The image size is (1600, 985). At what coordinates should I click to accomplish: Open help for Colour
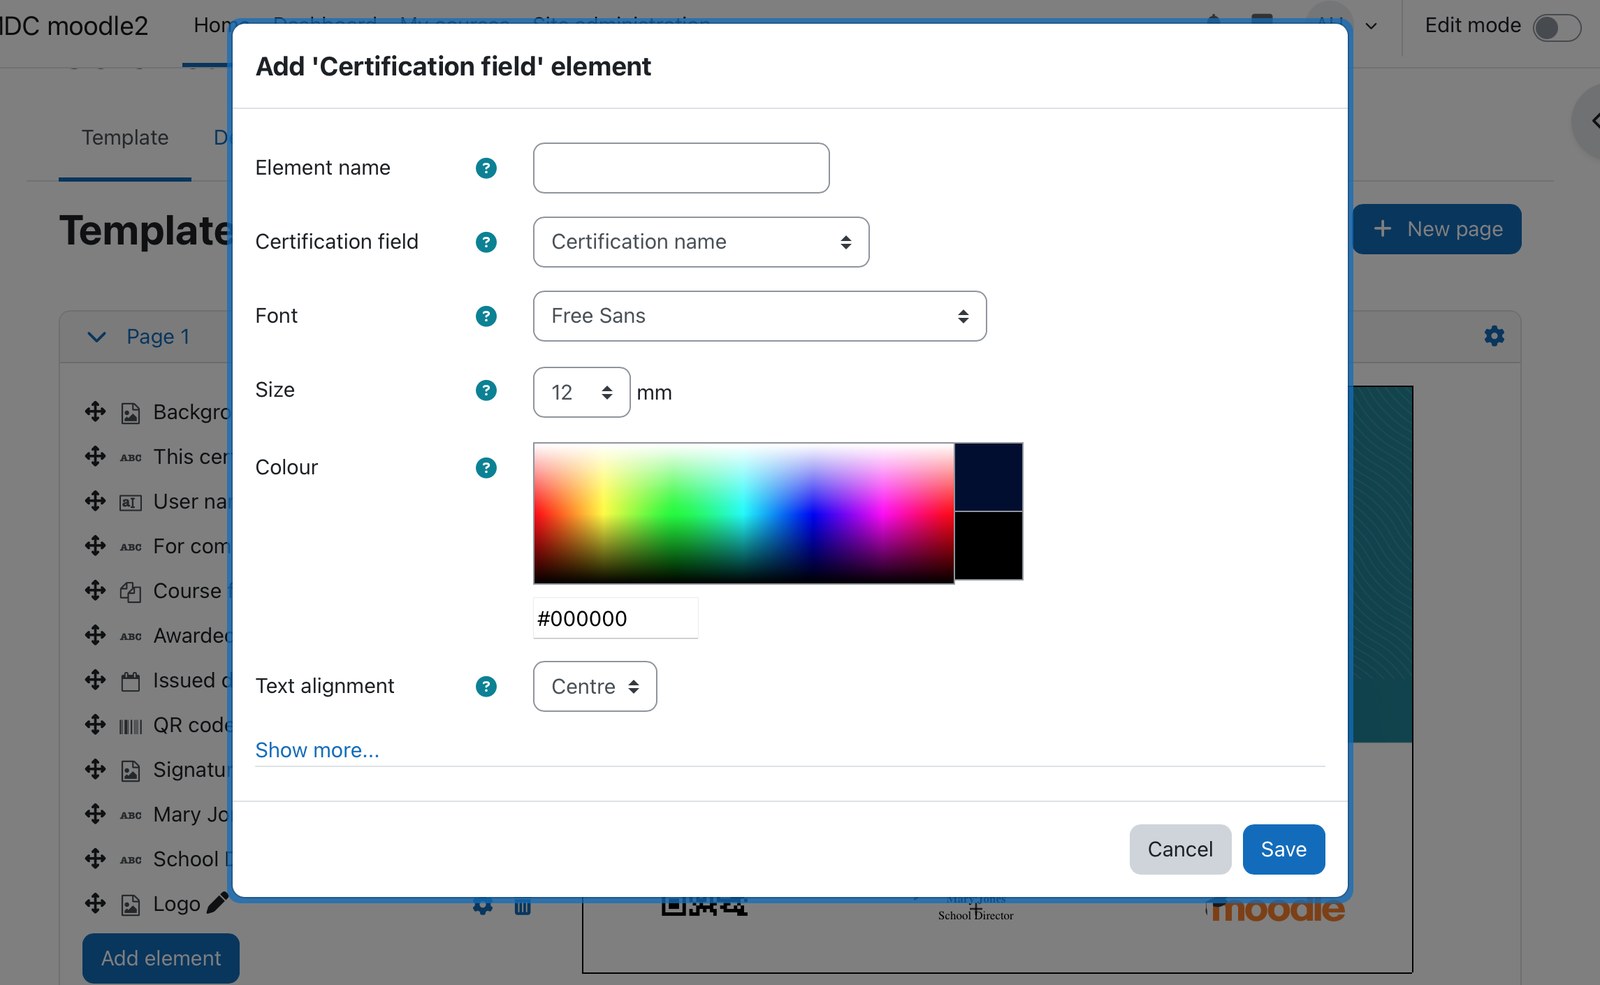click(486, 467)
